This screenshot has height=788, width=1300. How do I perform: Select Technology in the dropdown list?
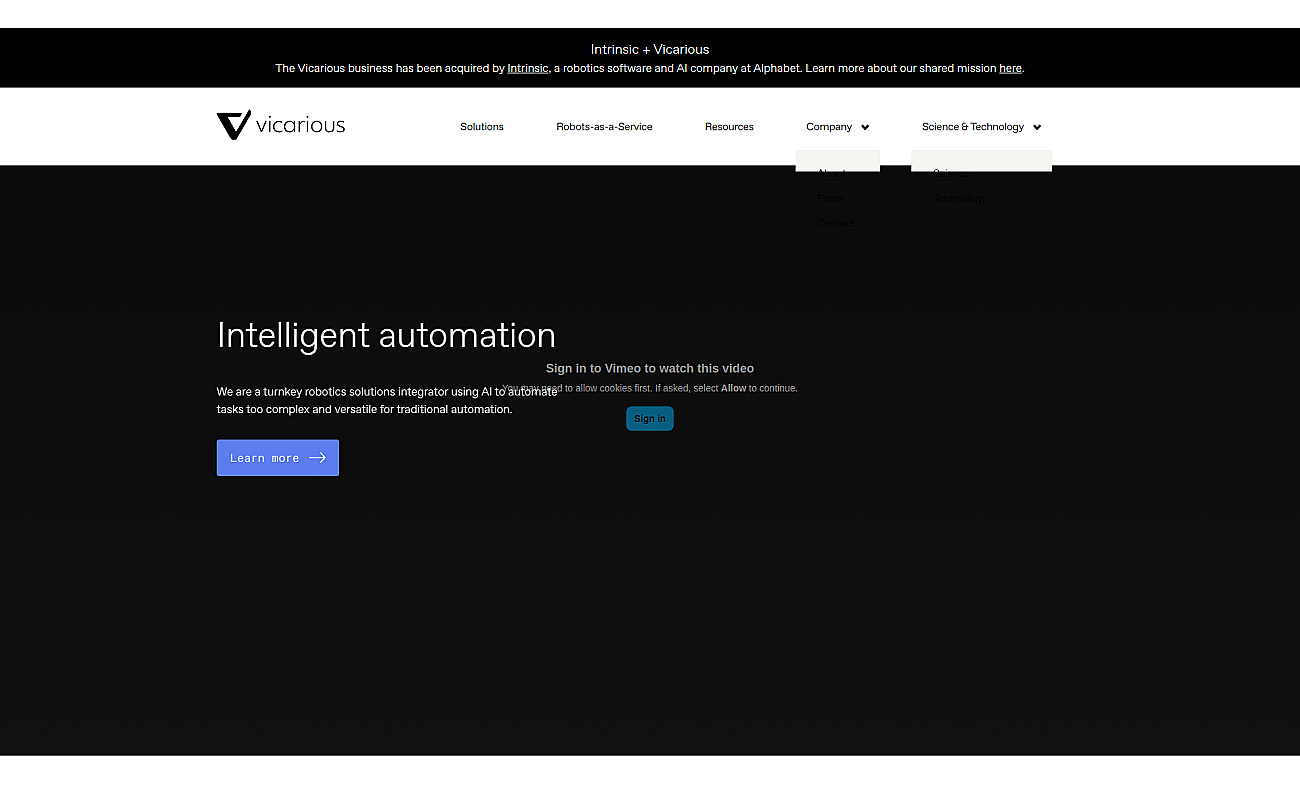point(960,198)
